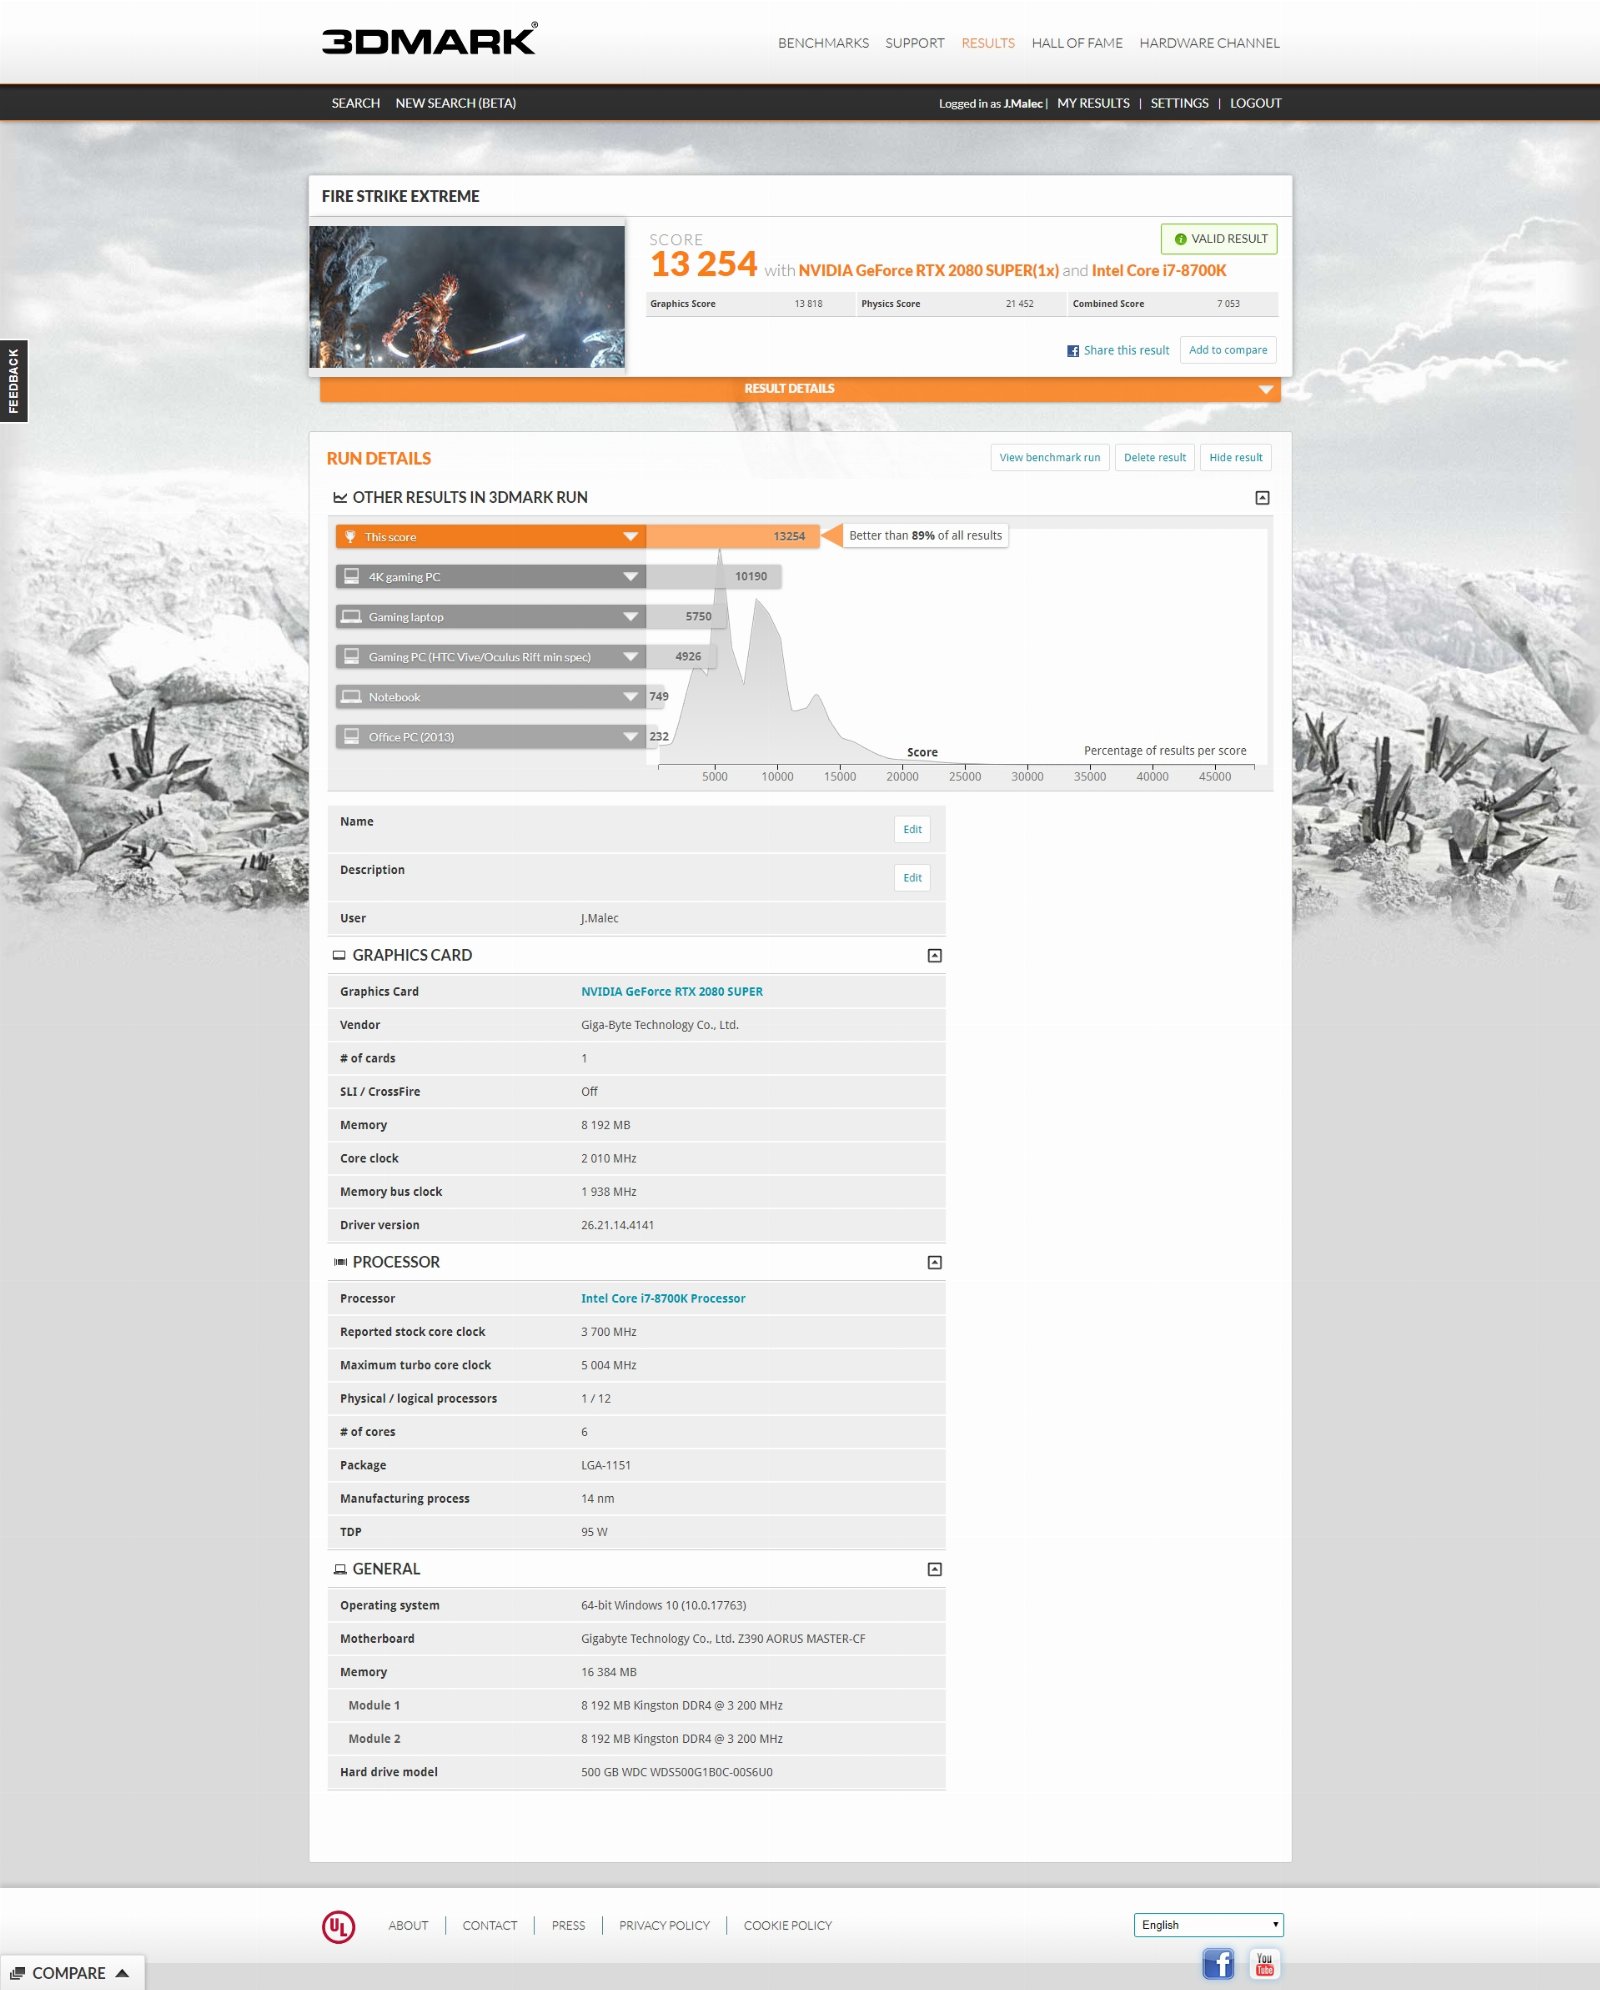Viewport: 1600px width, 1990px height.
Task: Edit the Description field
Action: pos(912,878)
